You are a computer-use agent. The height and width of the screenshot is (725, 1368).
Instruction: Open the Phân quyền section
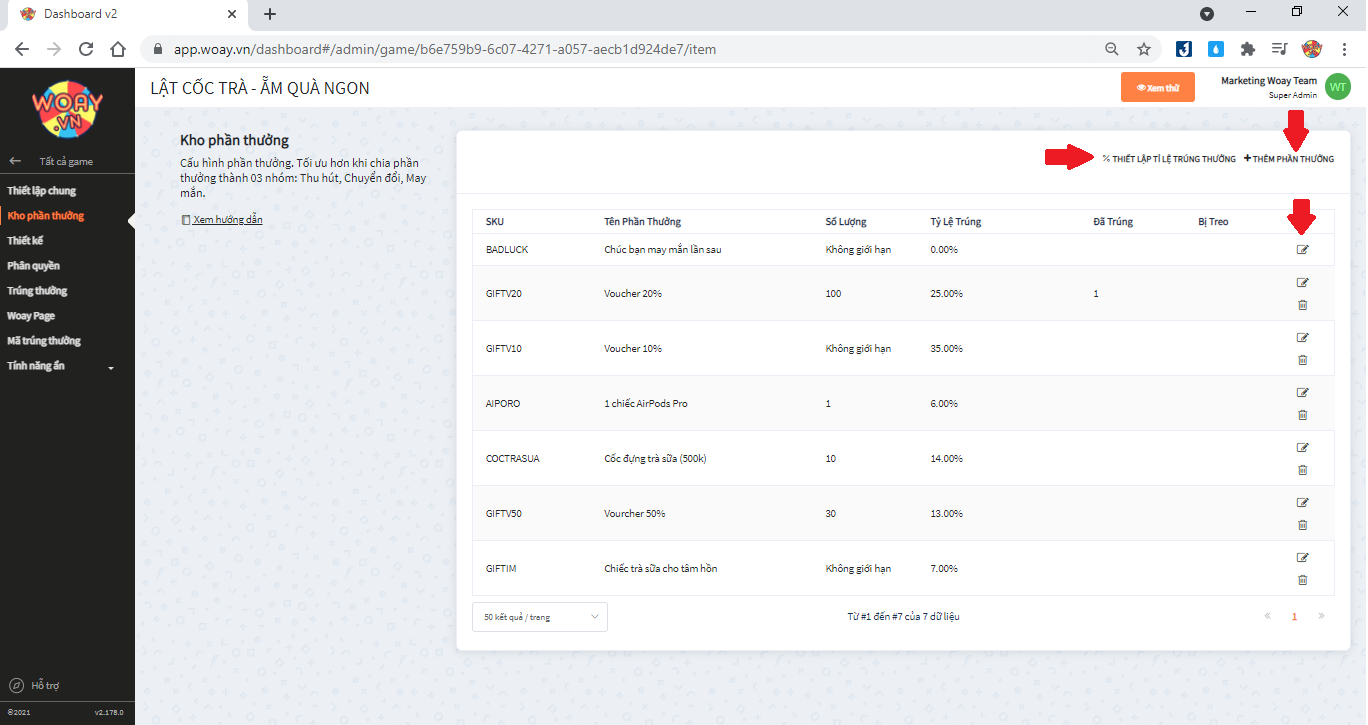point(33,266)
